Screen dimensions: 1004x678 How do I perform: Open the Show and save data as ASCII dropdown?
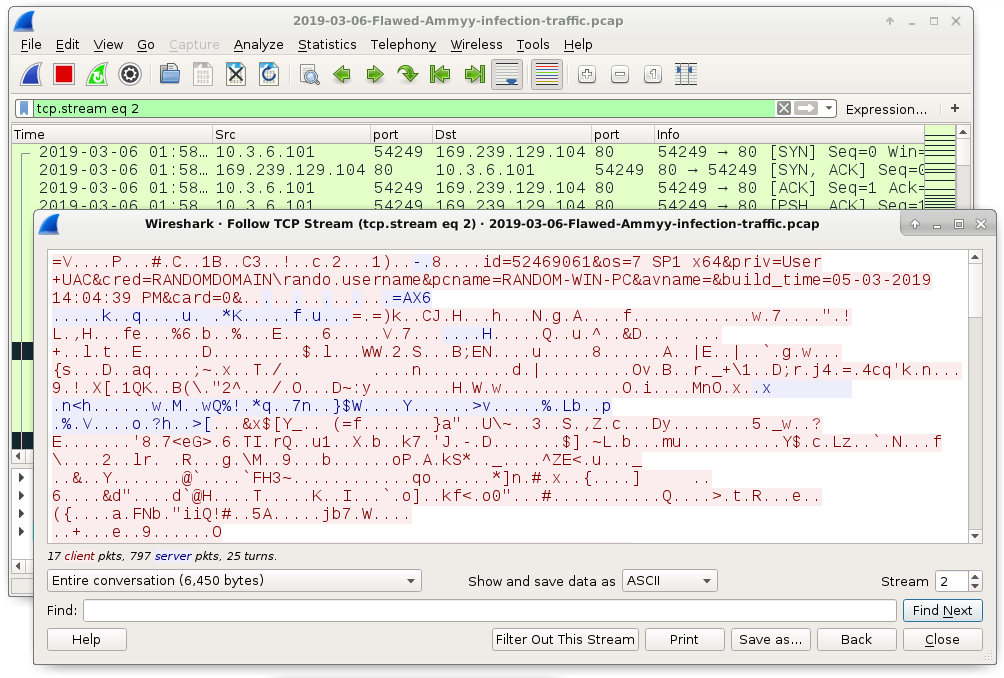click(x=670, y=581)
